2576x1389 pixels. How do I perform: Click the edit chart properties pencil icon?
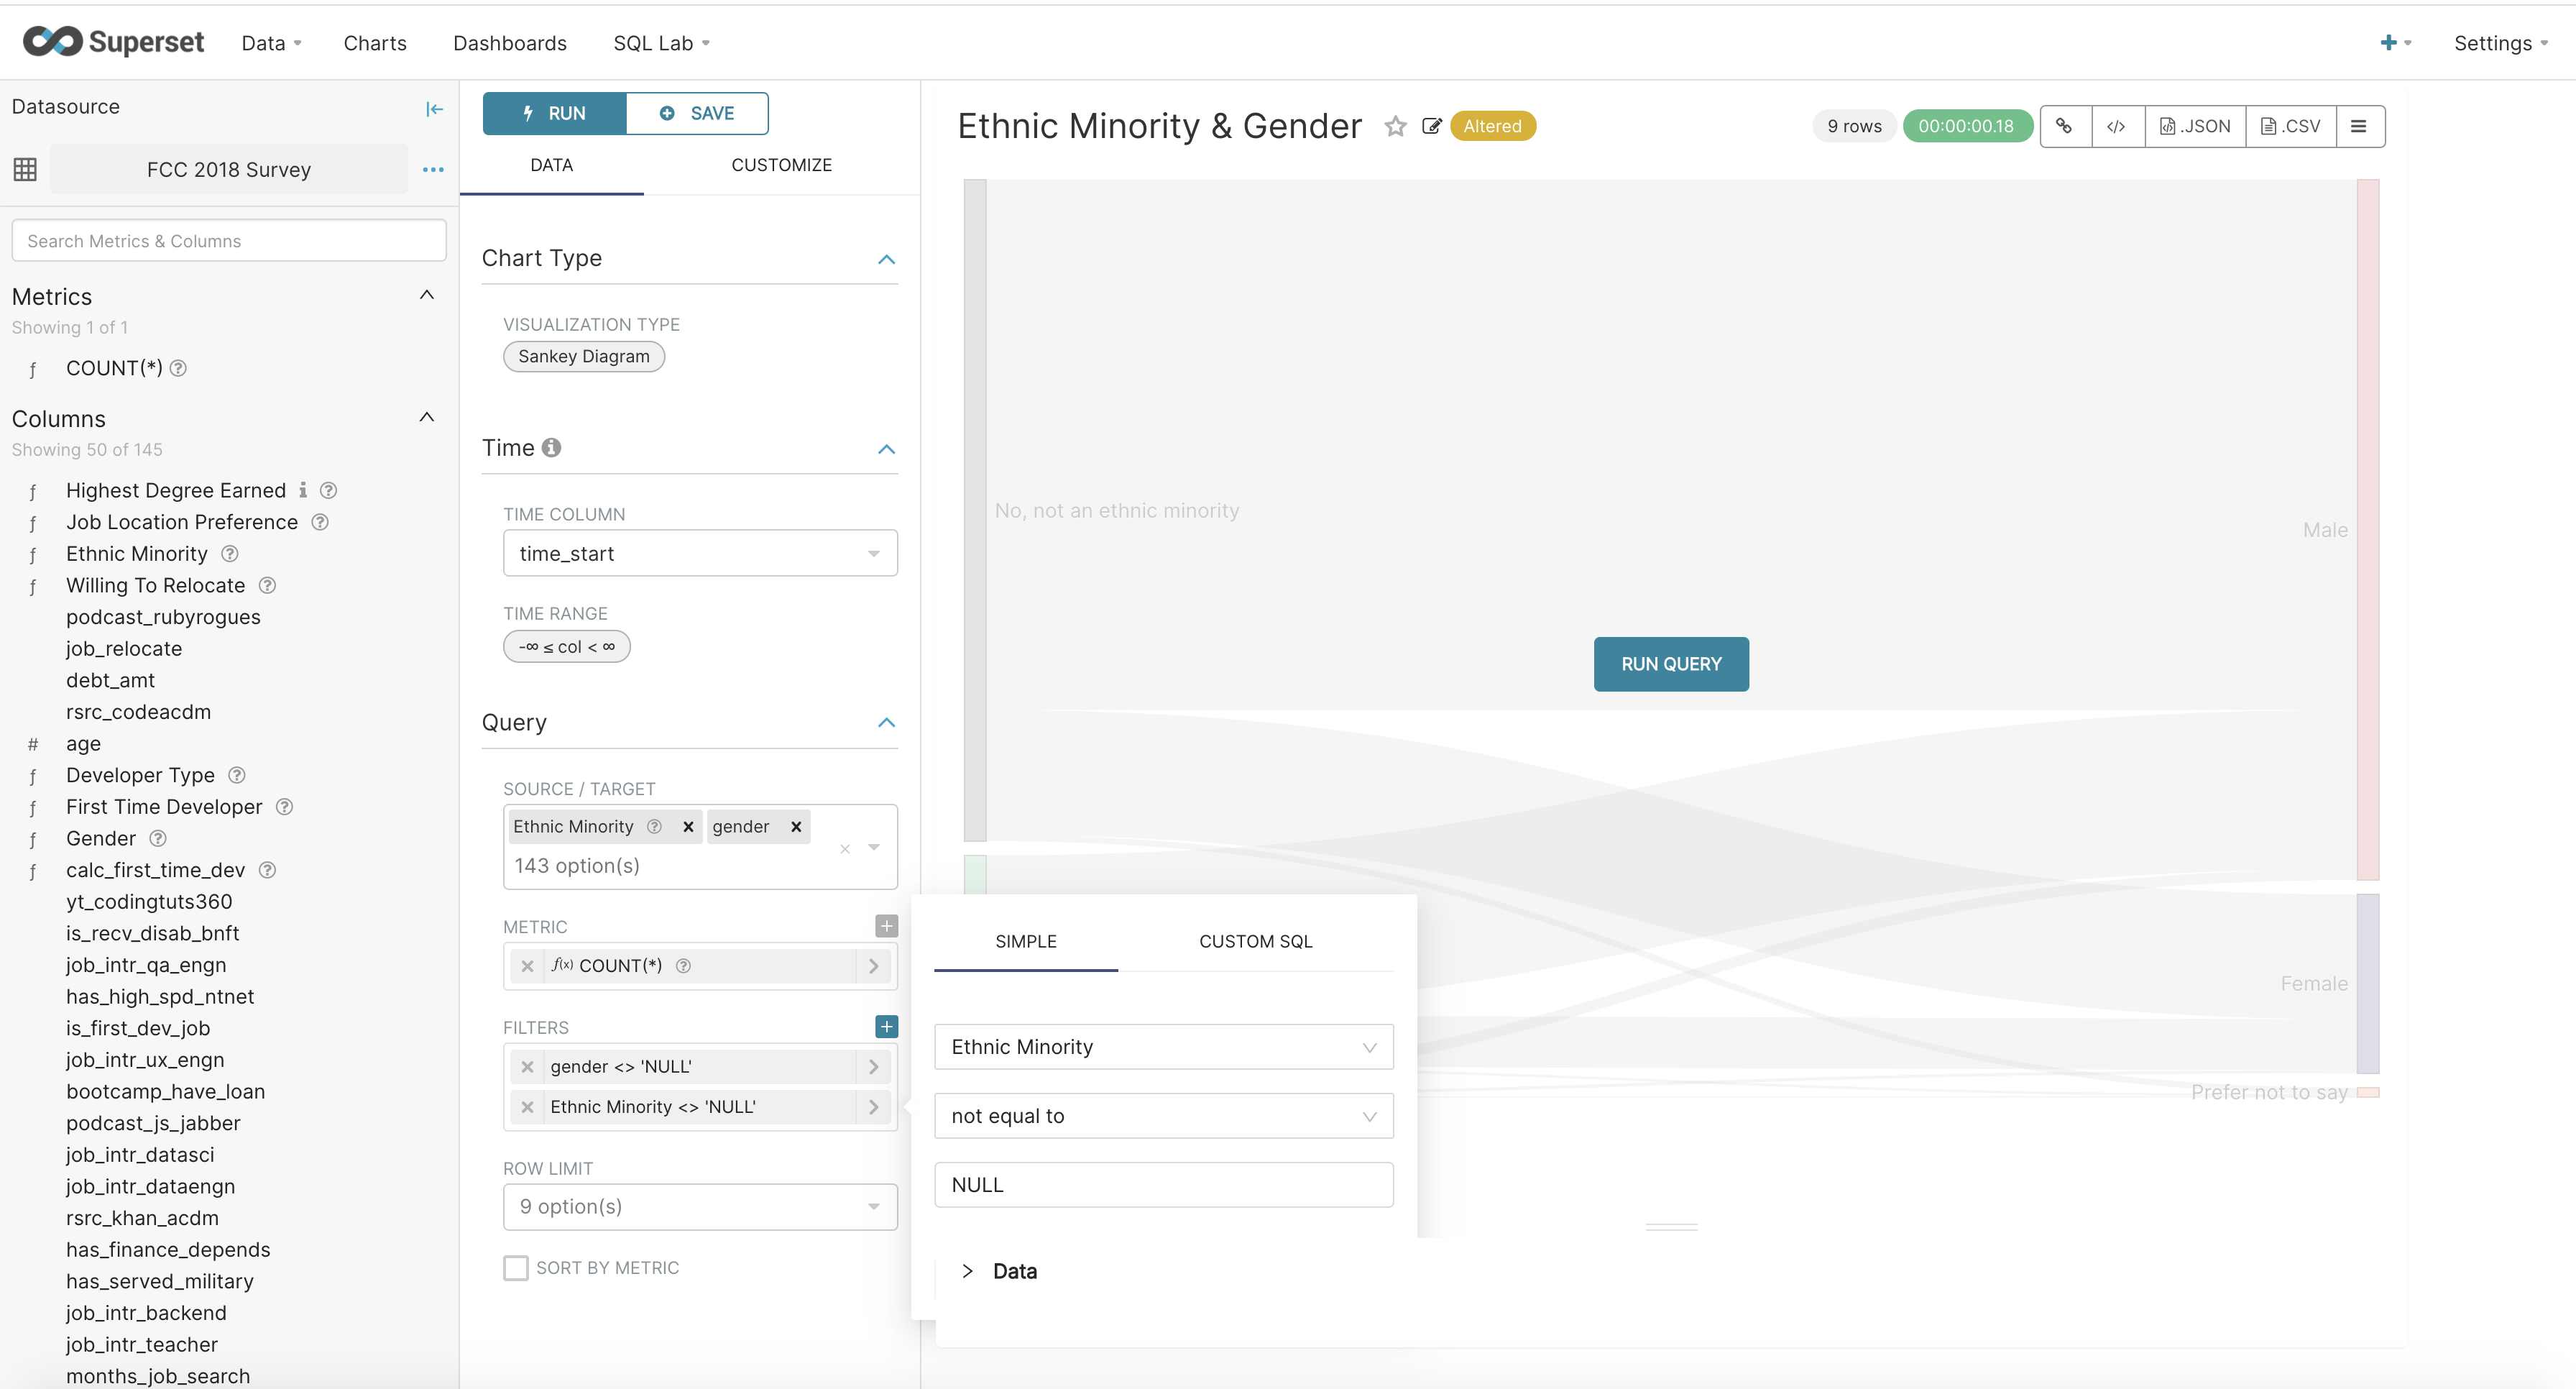(x=1431, y=126)
